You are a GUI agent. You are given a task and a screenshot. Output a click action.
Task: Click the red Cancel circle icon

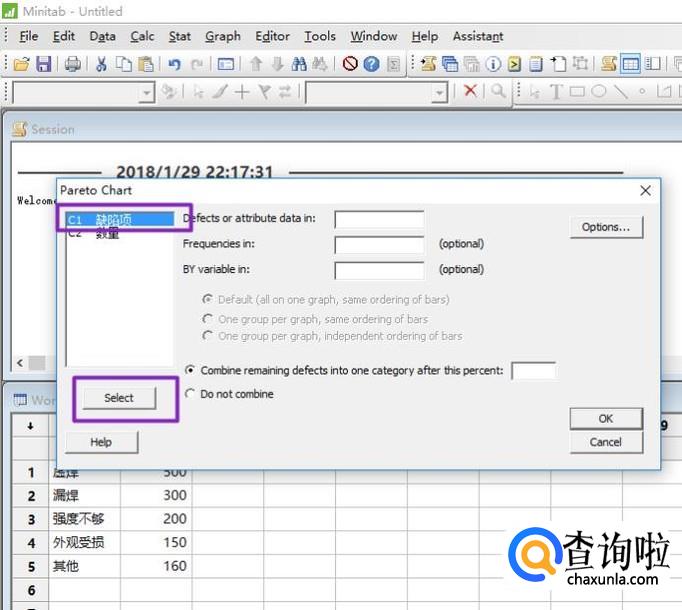[350, 64]
